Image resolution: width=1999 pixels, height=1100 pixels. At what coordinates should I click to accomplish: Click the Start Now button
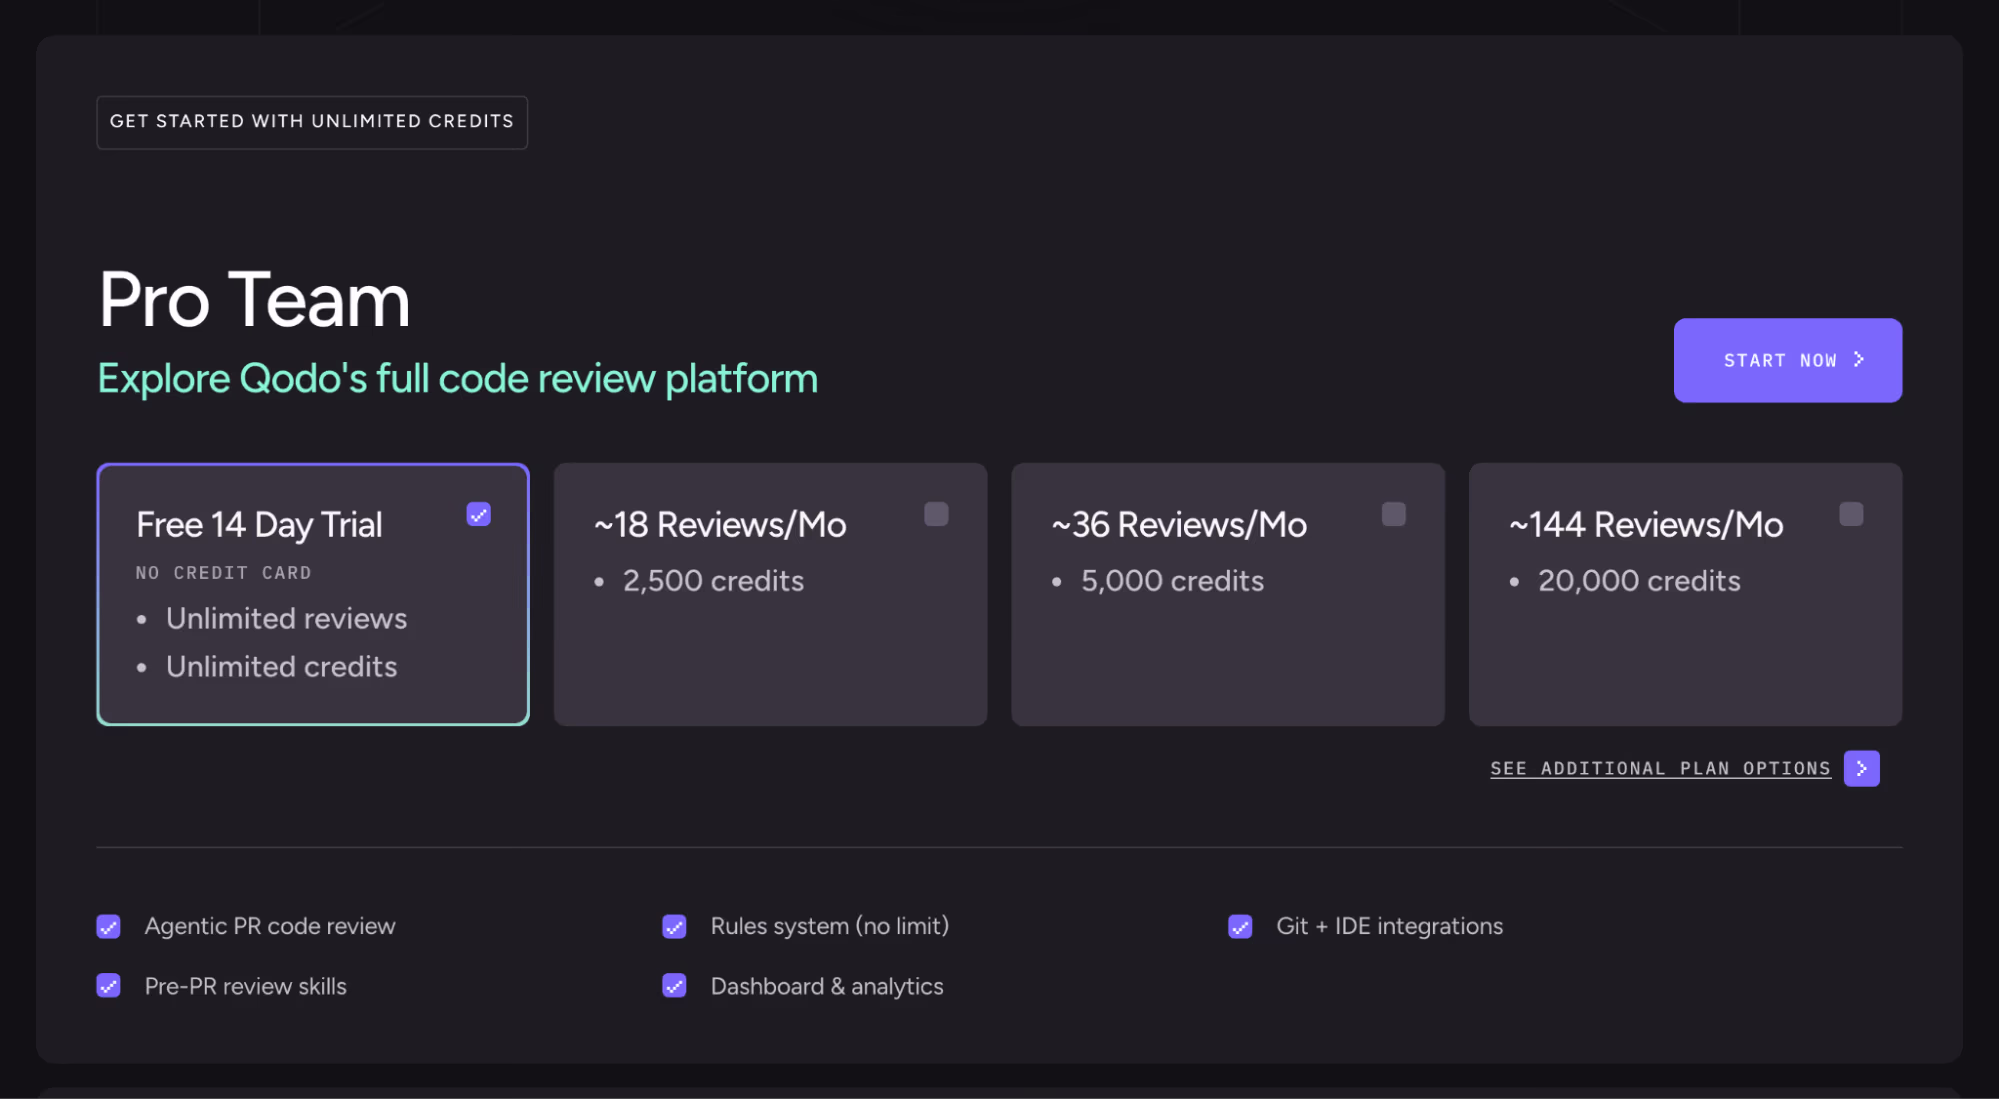1787,360
